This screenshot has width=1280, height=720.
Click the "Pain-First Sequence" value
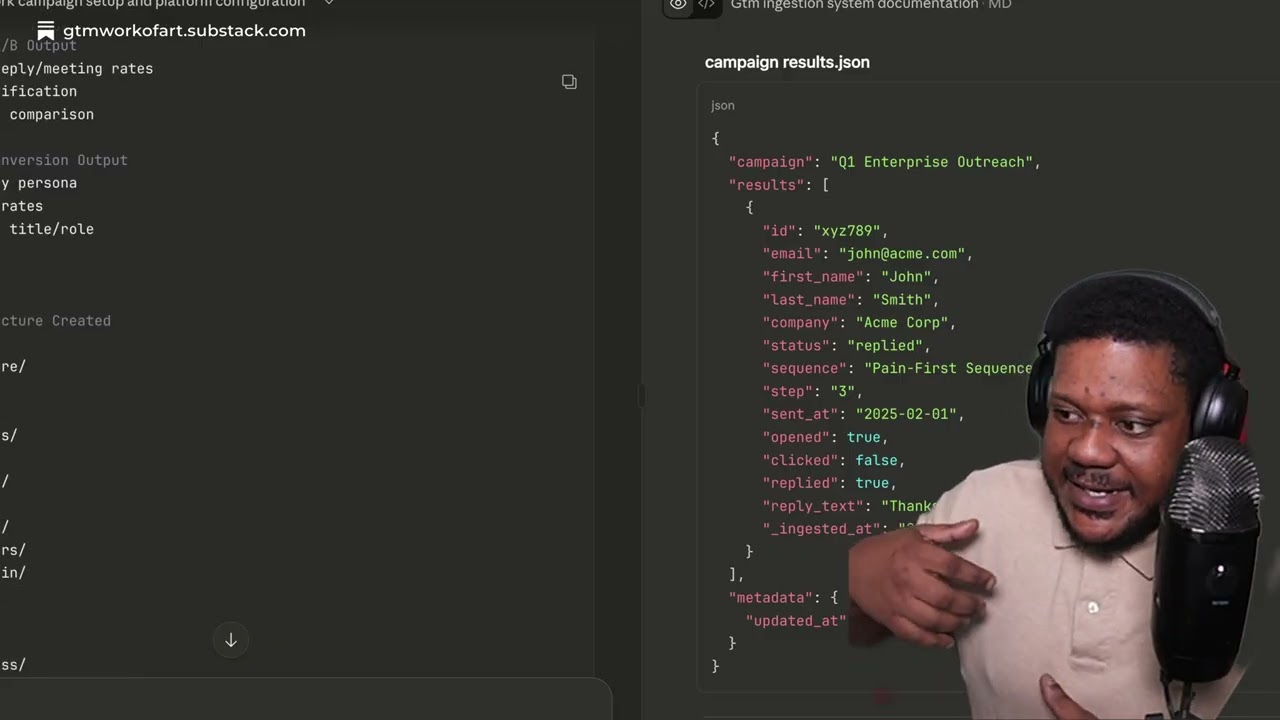click(x=948, y=369)
